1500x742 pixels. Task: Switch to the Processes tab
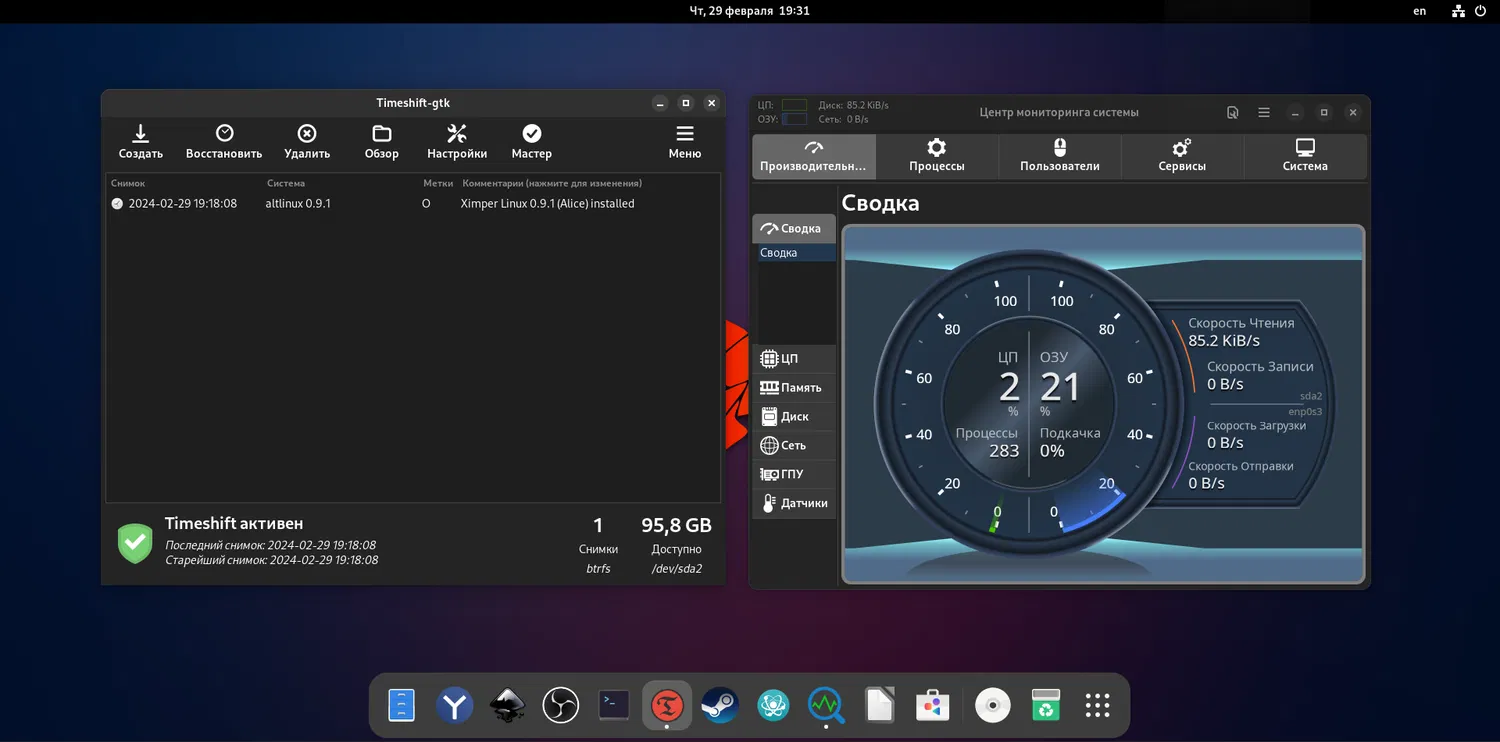pos(936,156)
